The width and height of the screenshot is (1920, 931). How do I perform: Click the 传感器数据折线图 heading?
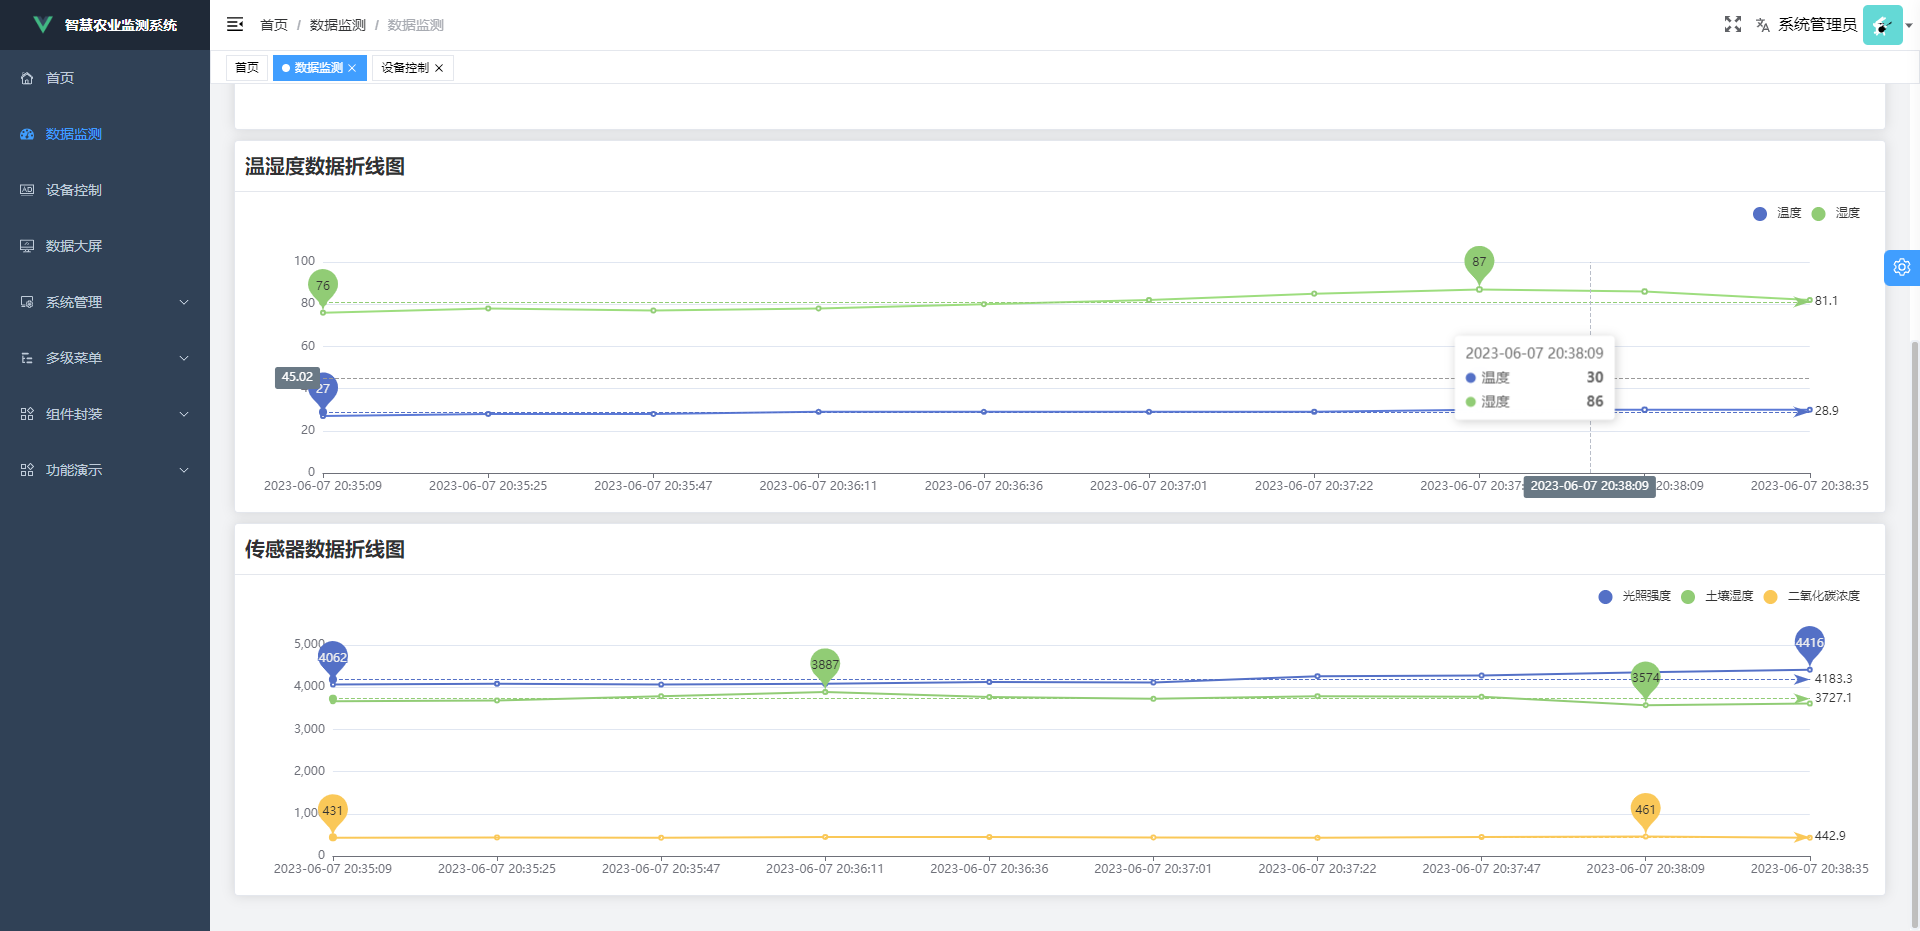pyautogui.click(x=325, y=549)
